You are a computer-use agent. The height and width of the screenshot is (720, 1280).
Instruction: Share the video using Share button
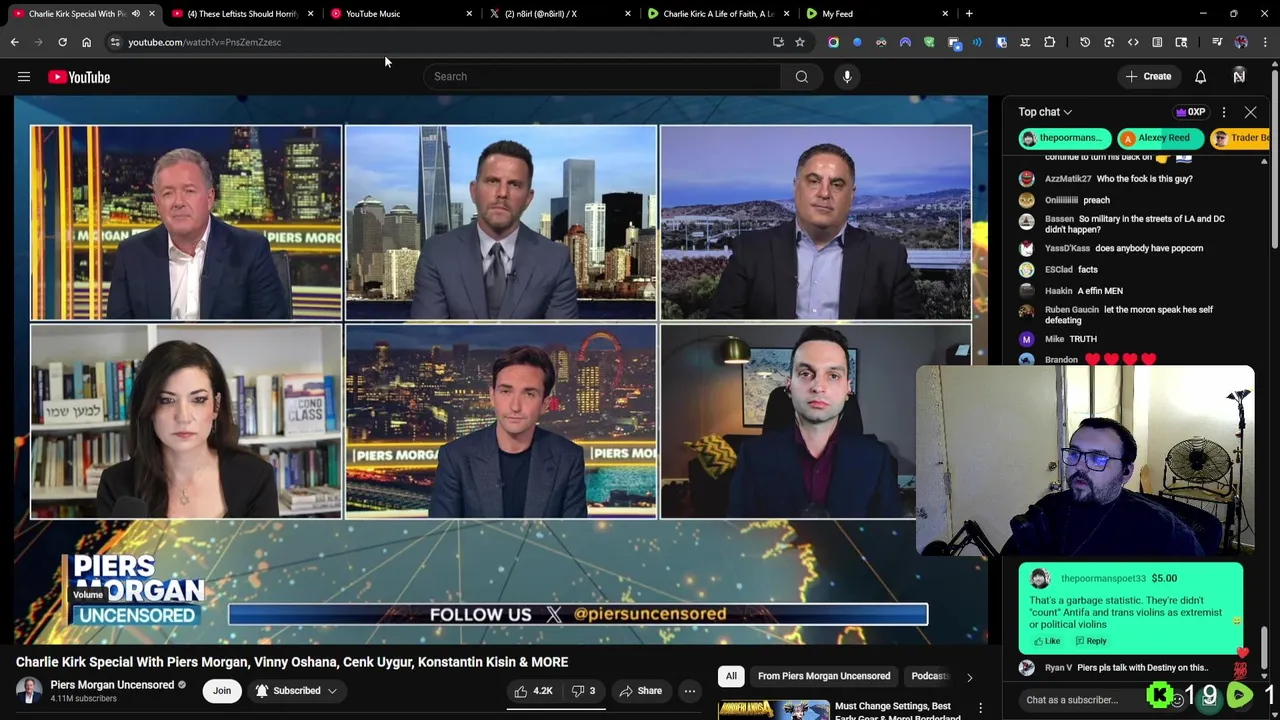(640, 691)
